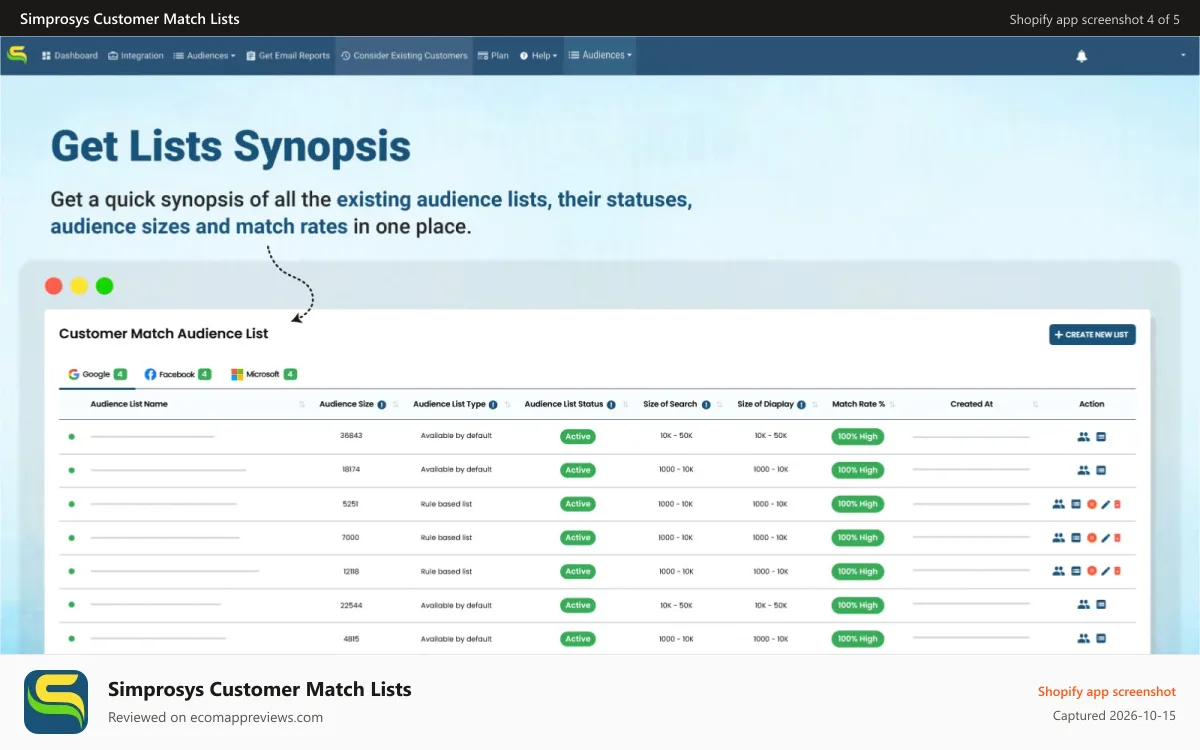The image size is (1200, 750).
Task: Click the Create New List button
Action: [1092, 334]
